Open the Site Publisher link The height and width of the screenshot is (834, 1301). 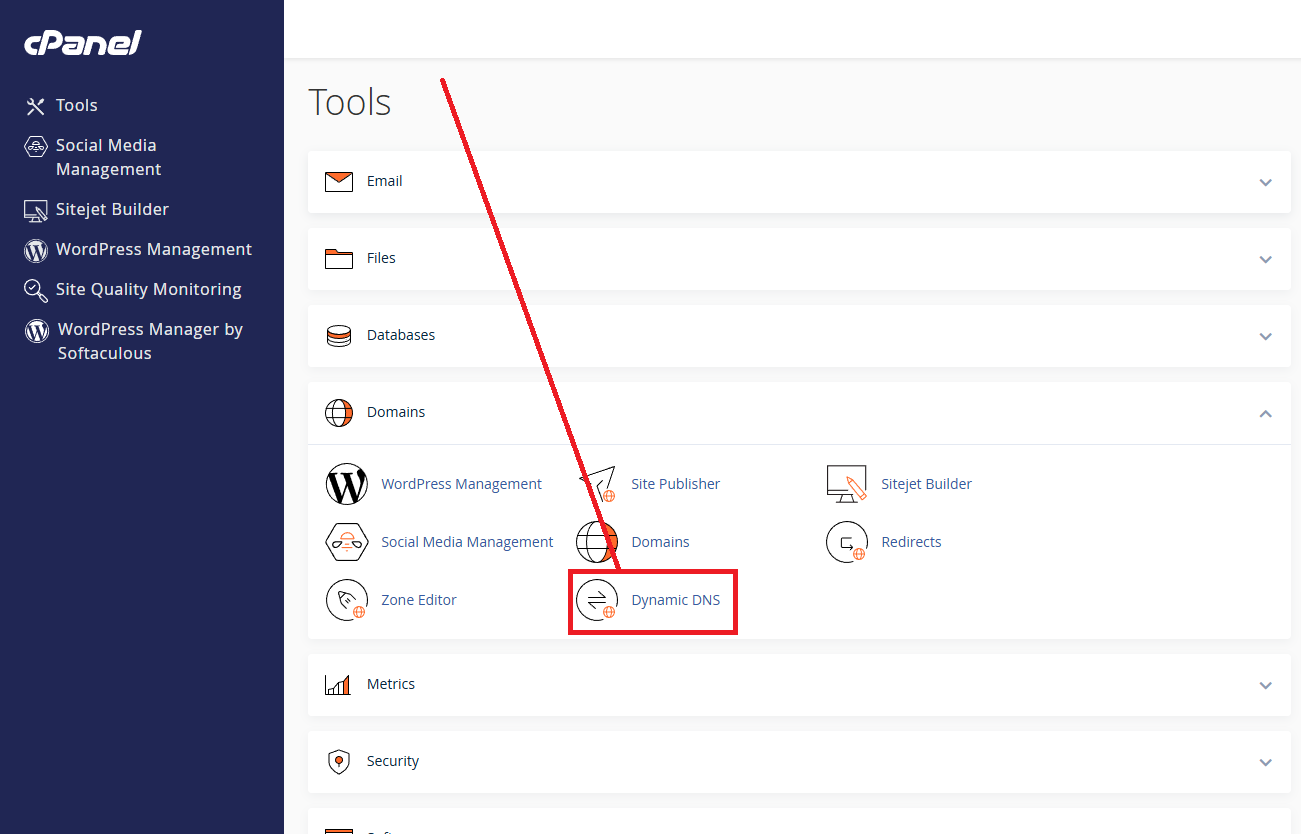[x=675, y=484]
